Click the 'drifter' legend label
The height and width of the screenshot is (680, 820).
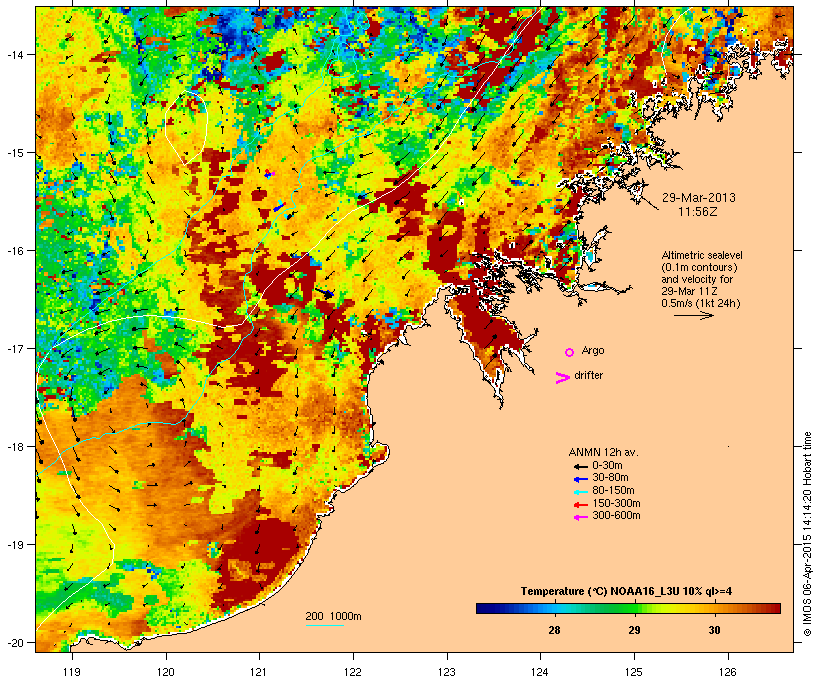coord(588,375)
